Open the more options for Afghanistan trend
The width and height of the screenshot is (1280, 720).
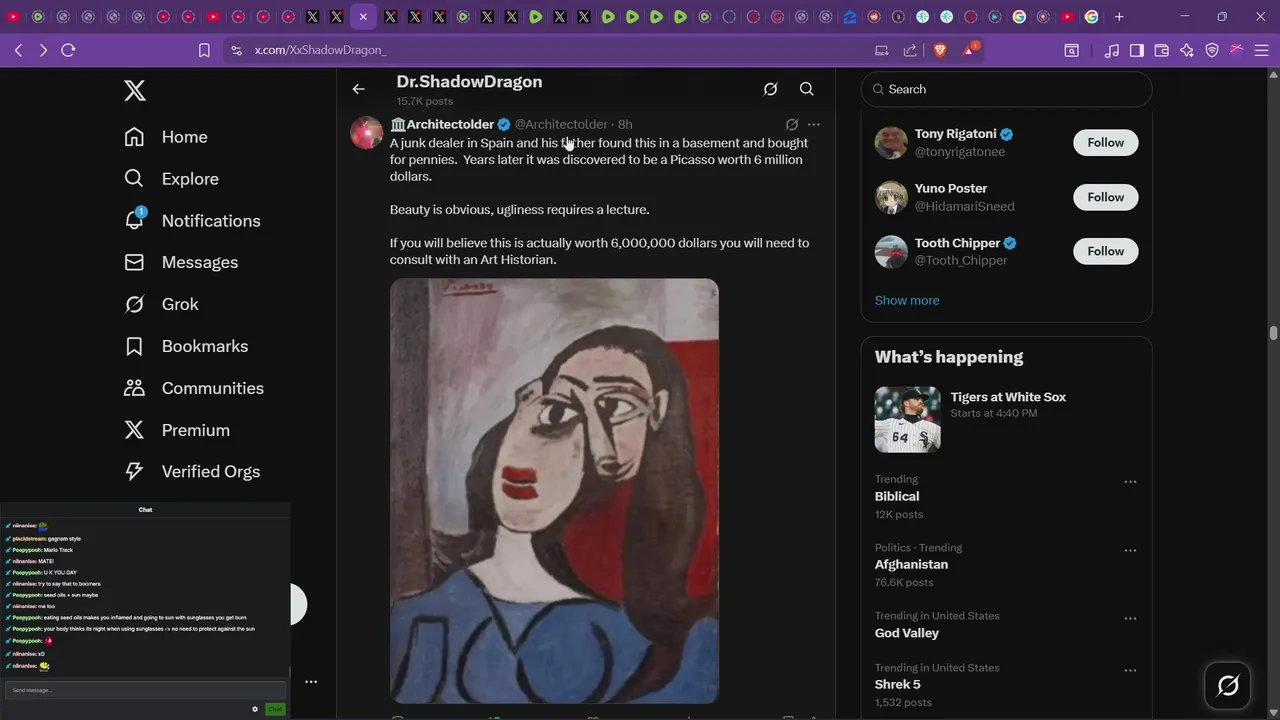click(x=1130, y=551)
